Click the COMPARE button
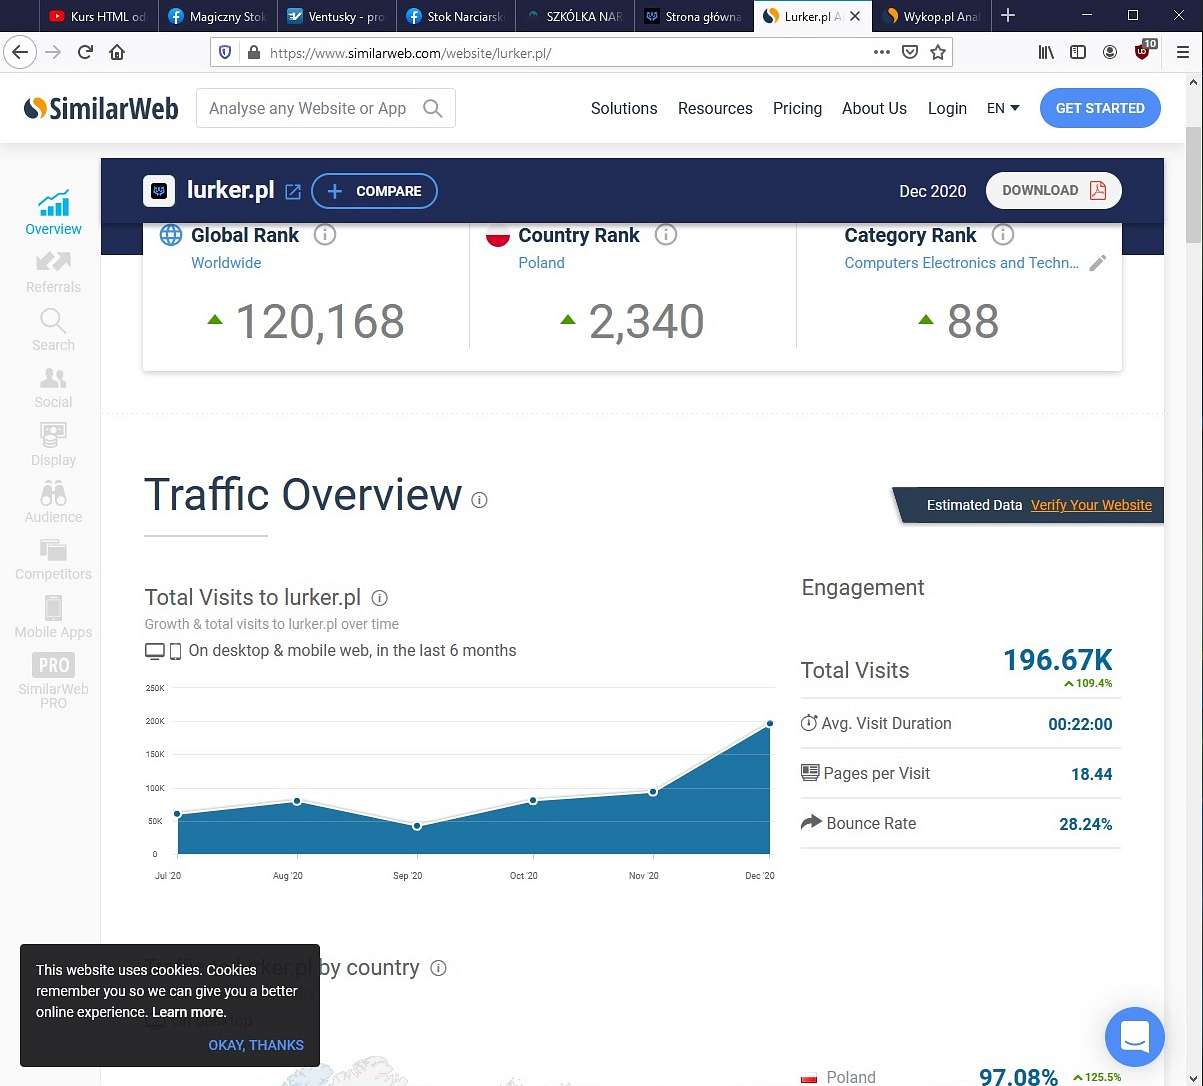The height and width of the screenshot is (1086, 1203). point(374,191)
